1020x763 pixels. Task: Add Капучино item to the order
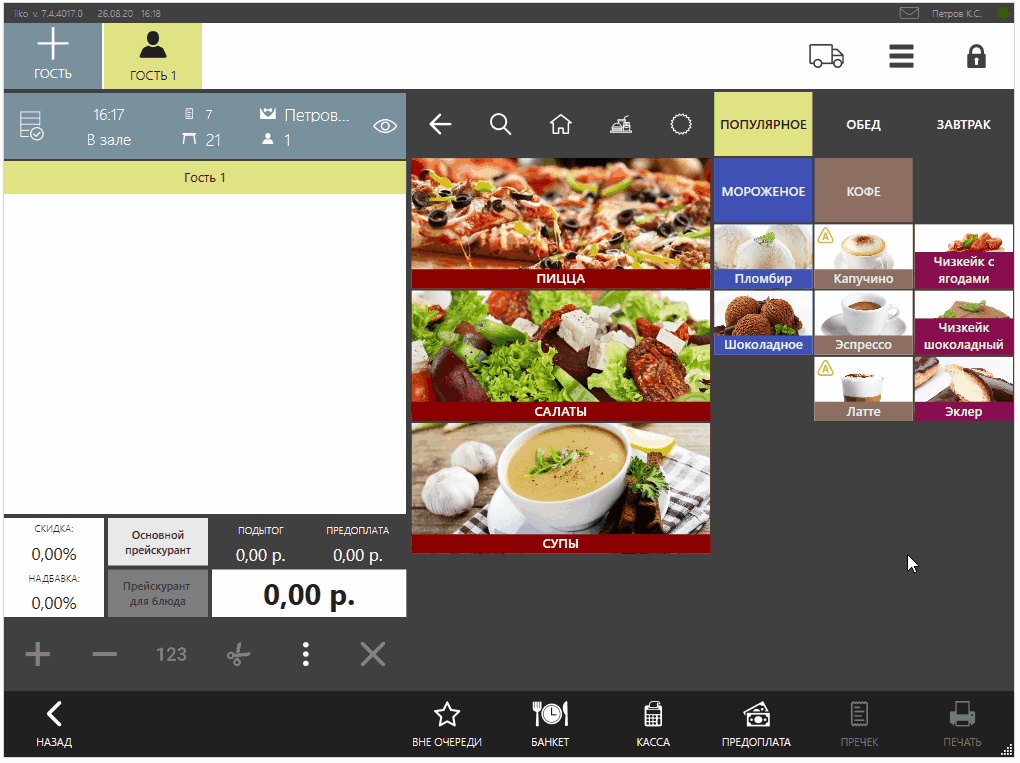click(863, 257)
